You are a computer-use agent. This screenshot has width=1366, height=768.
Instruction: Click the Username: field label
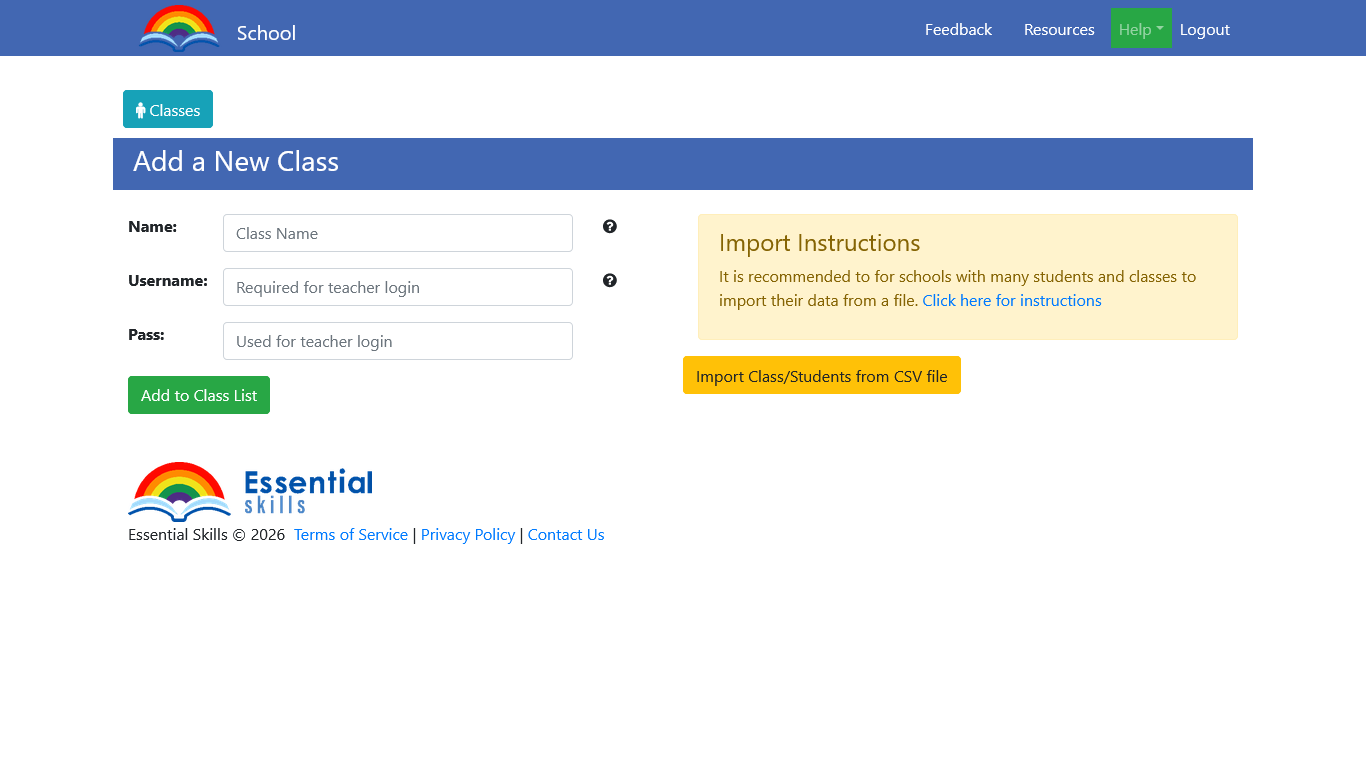click(168, 281)
